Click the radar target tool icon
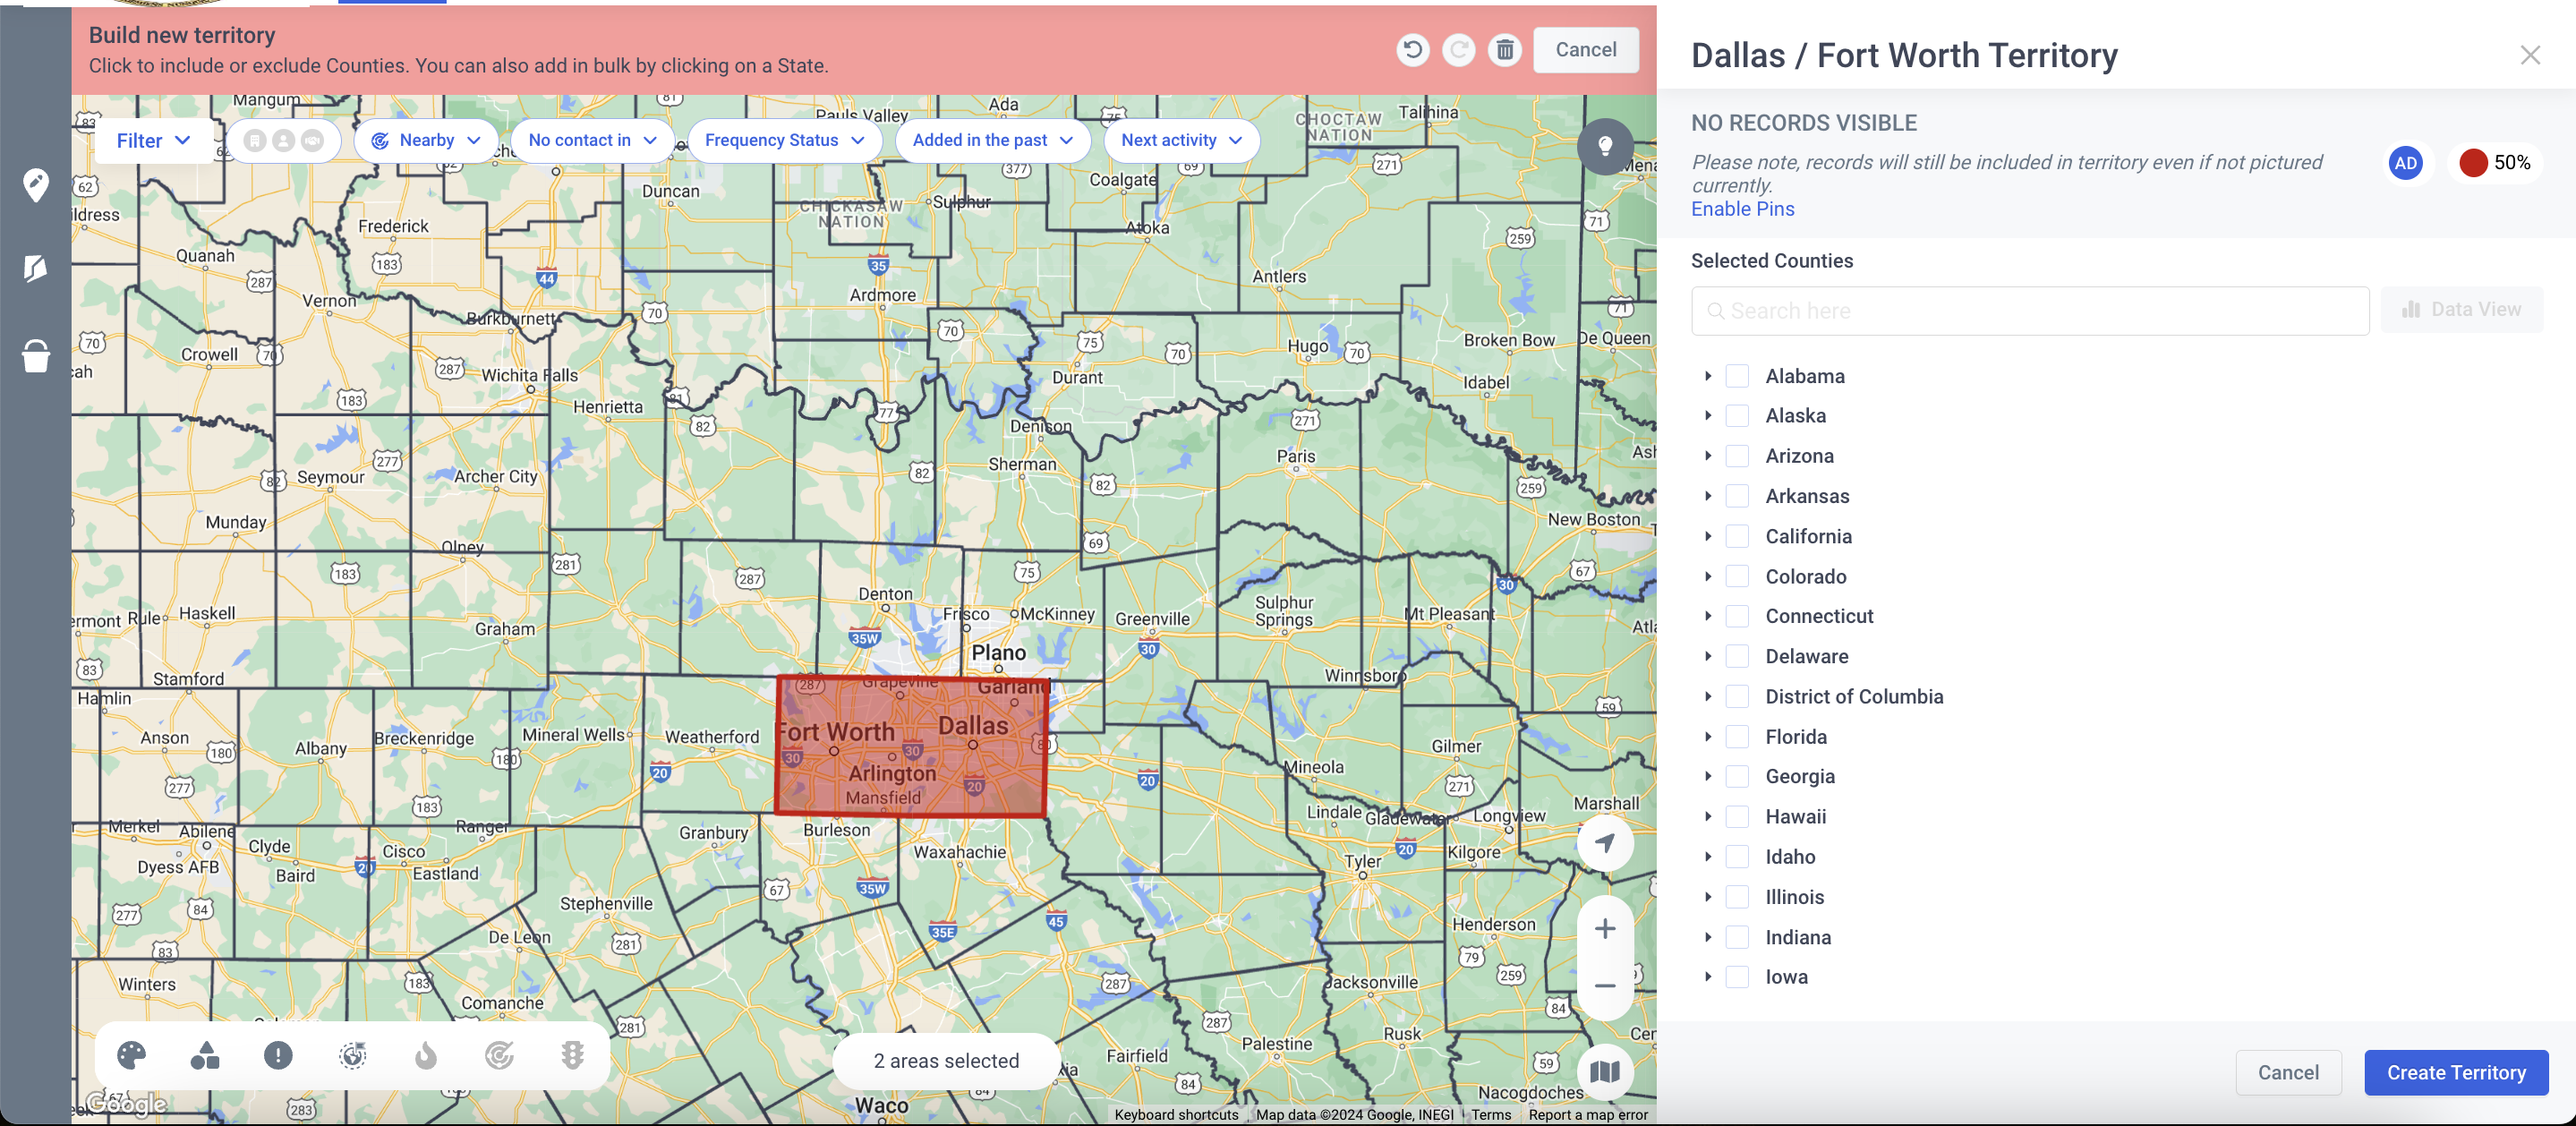The width and height of the screenshot is (2576, 1126). pyautogui.click(x=499, y=1056)
